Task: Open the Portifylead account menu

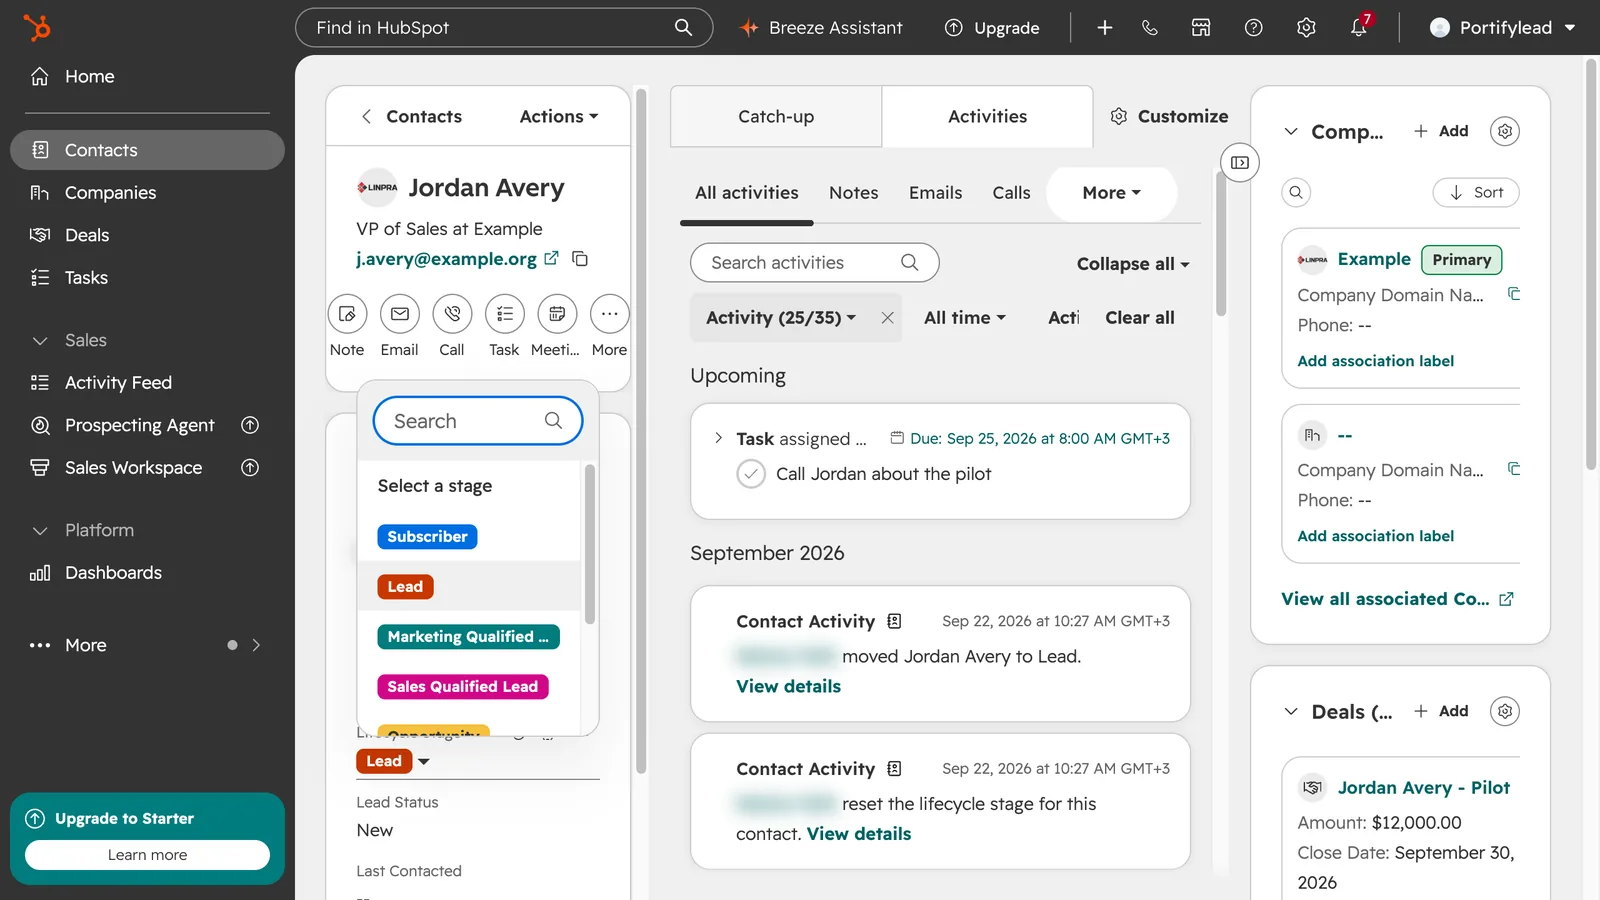Action: pos(1502,27)
